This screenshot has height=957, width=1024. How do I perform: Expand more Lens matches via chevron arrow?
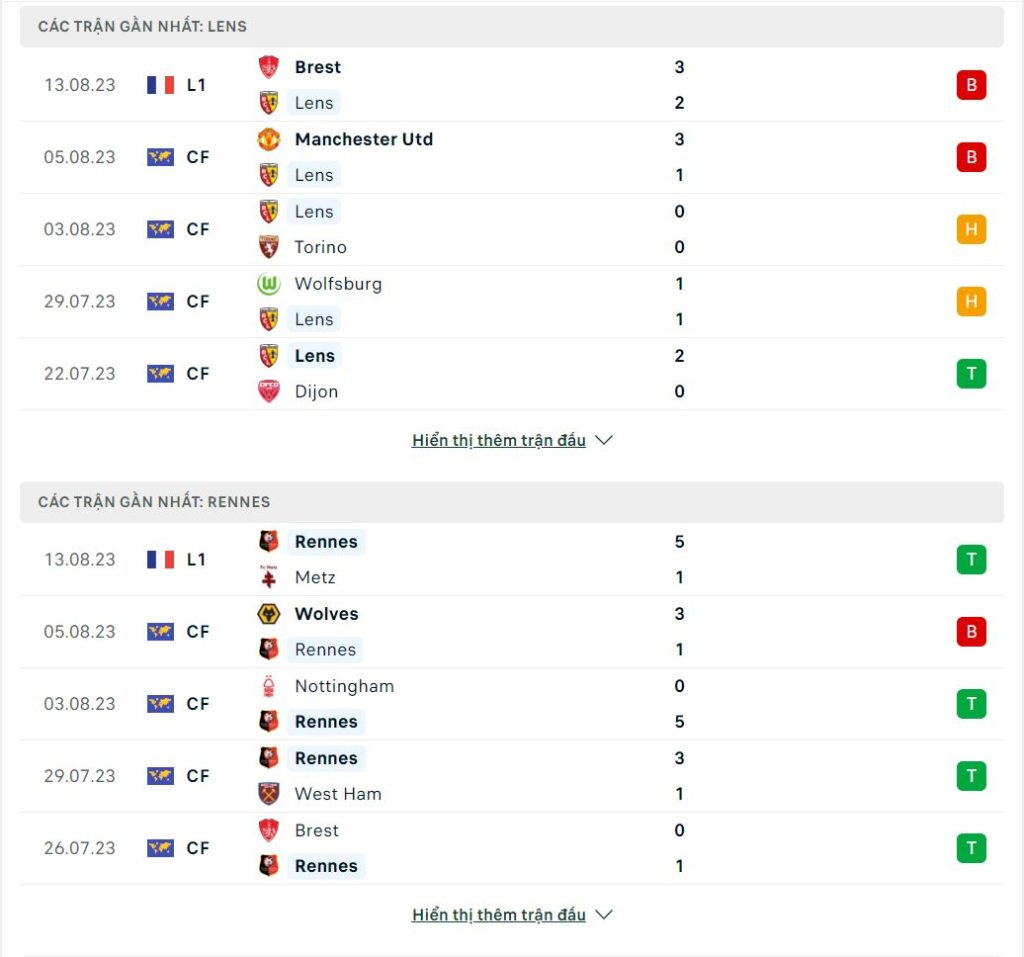[x=604, y=440]
